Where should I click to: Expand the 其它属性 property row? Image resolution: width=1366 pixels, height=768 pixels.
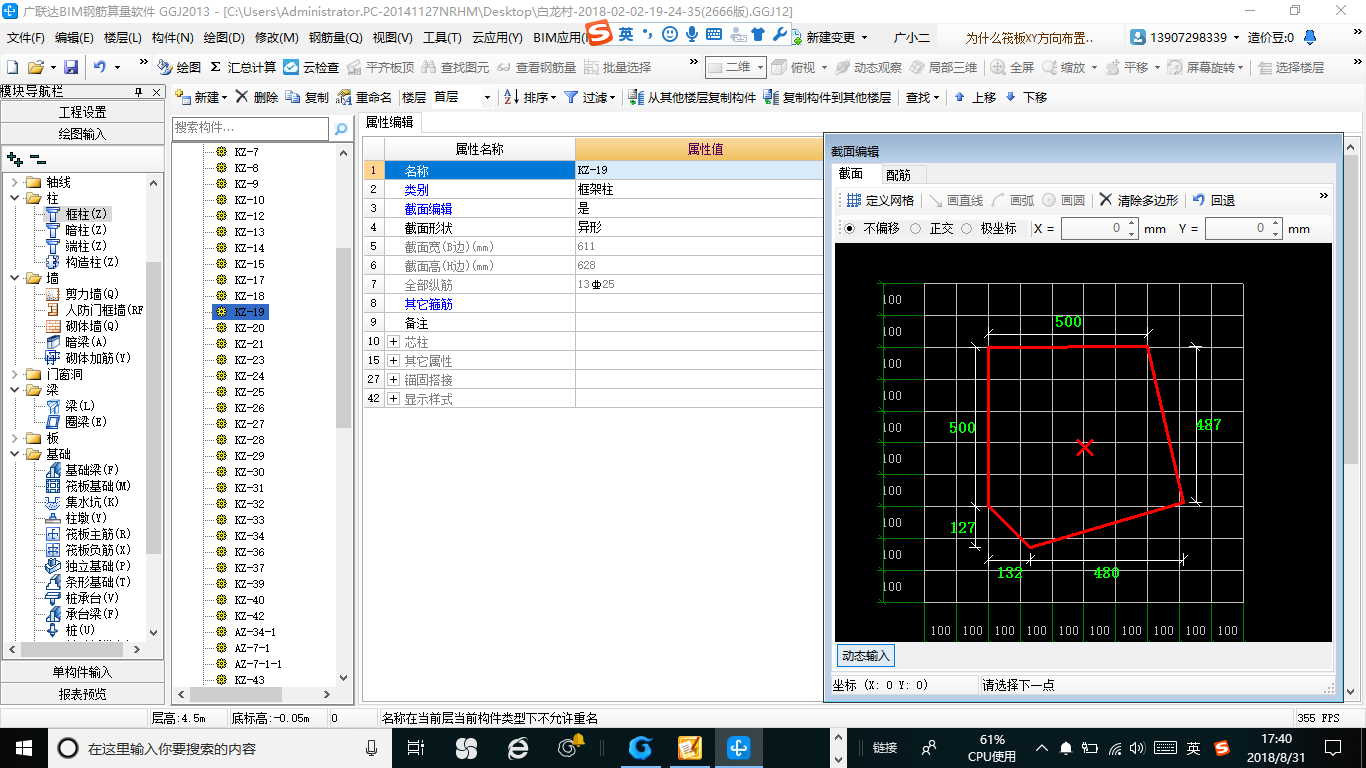coord(393,361)
